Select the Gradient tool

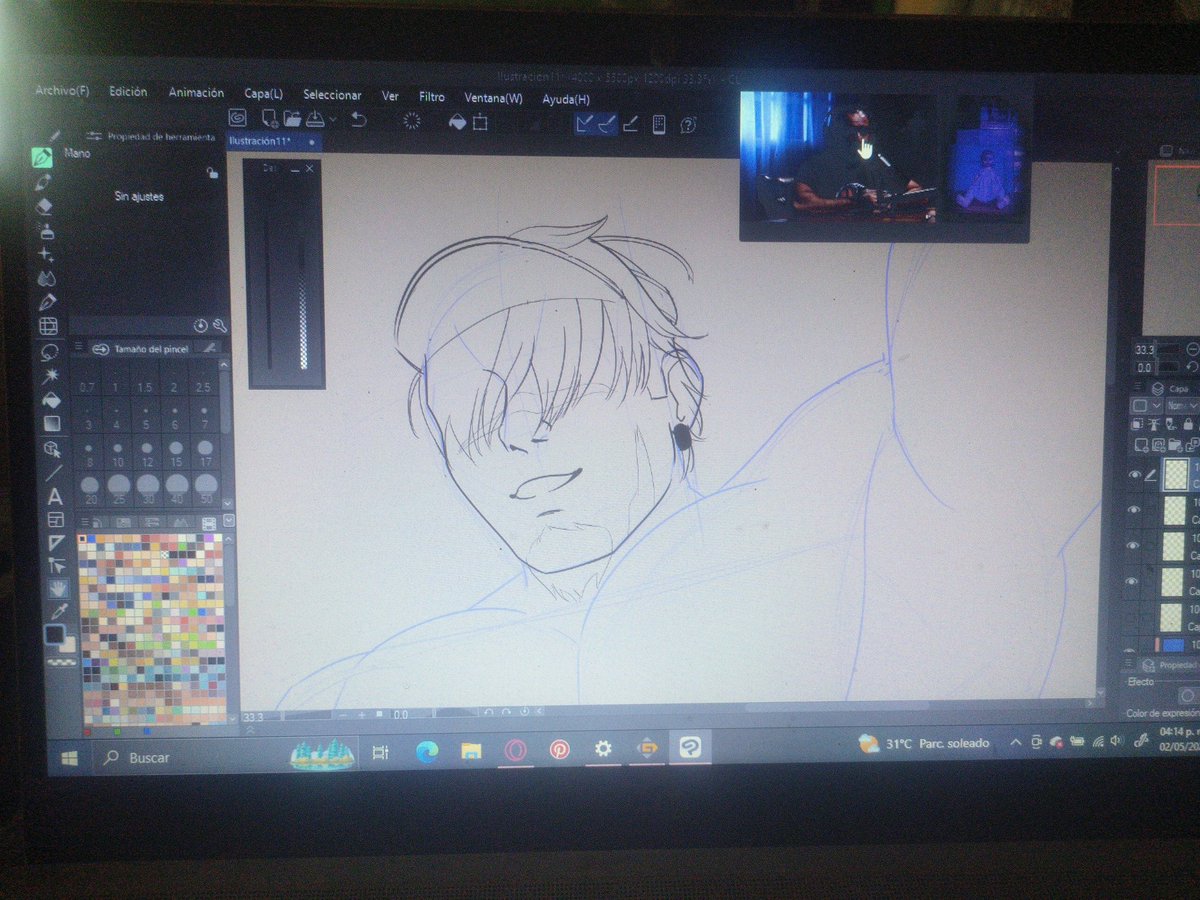tap(52, 423)
